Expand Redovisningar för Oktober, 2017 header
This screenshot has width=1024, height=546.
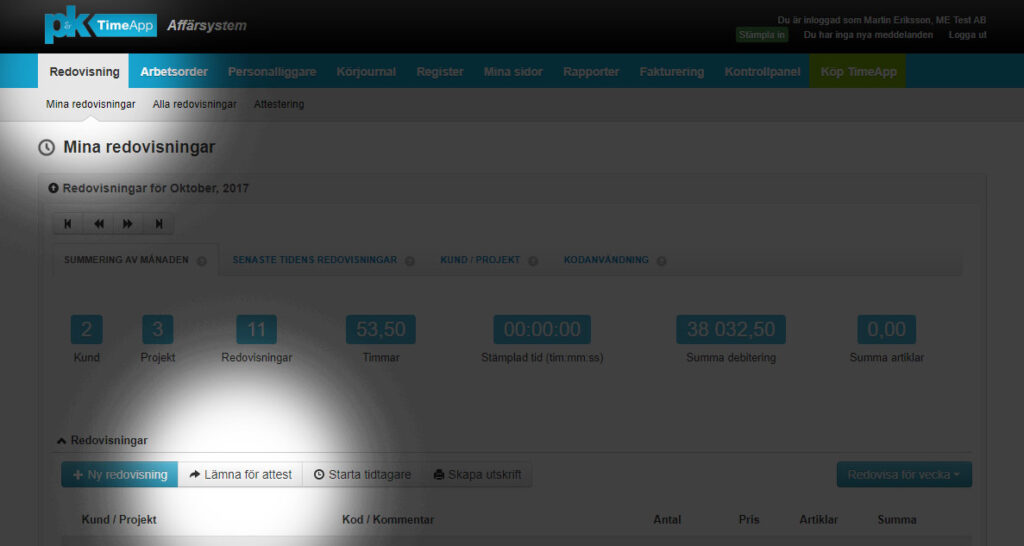pyautogui.click(x=54, y=188)
